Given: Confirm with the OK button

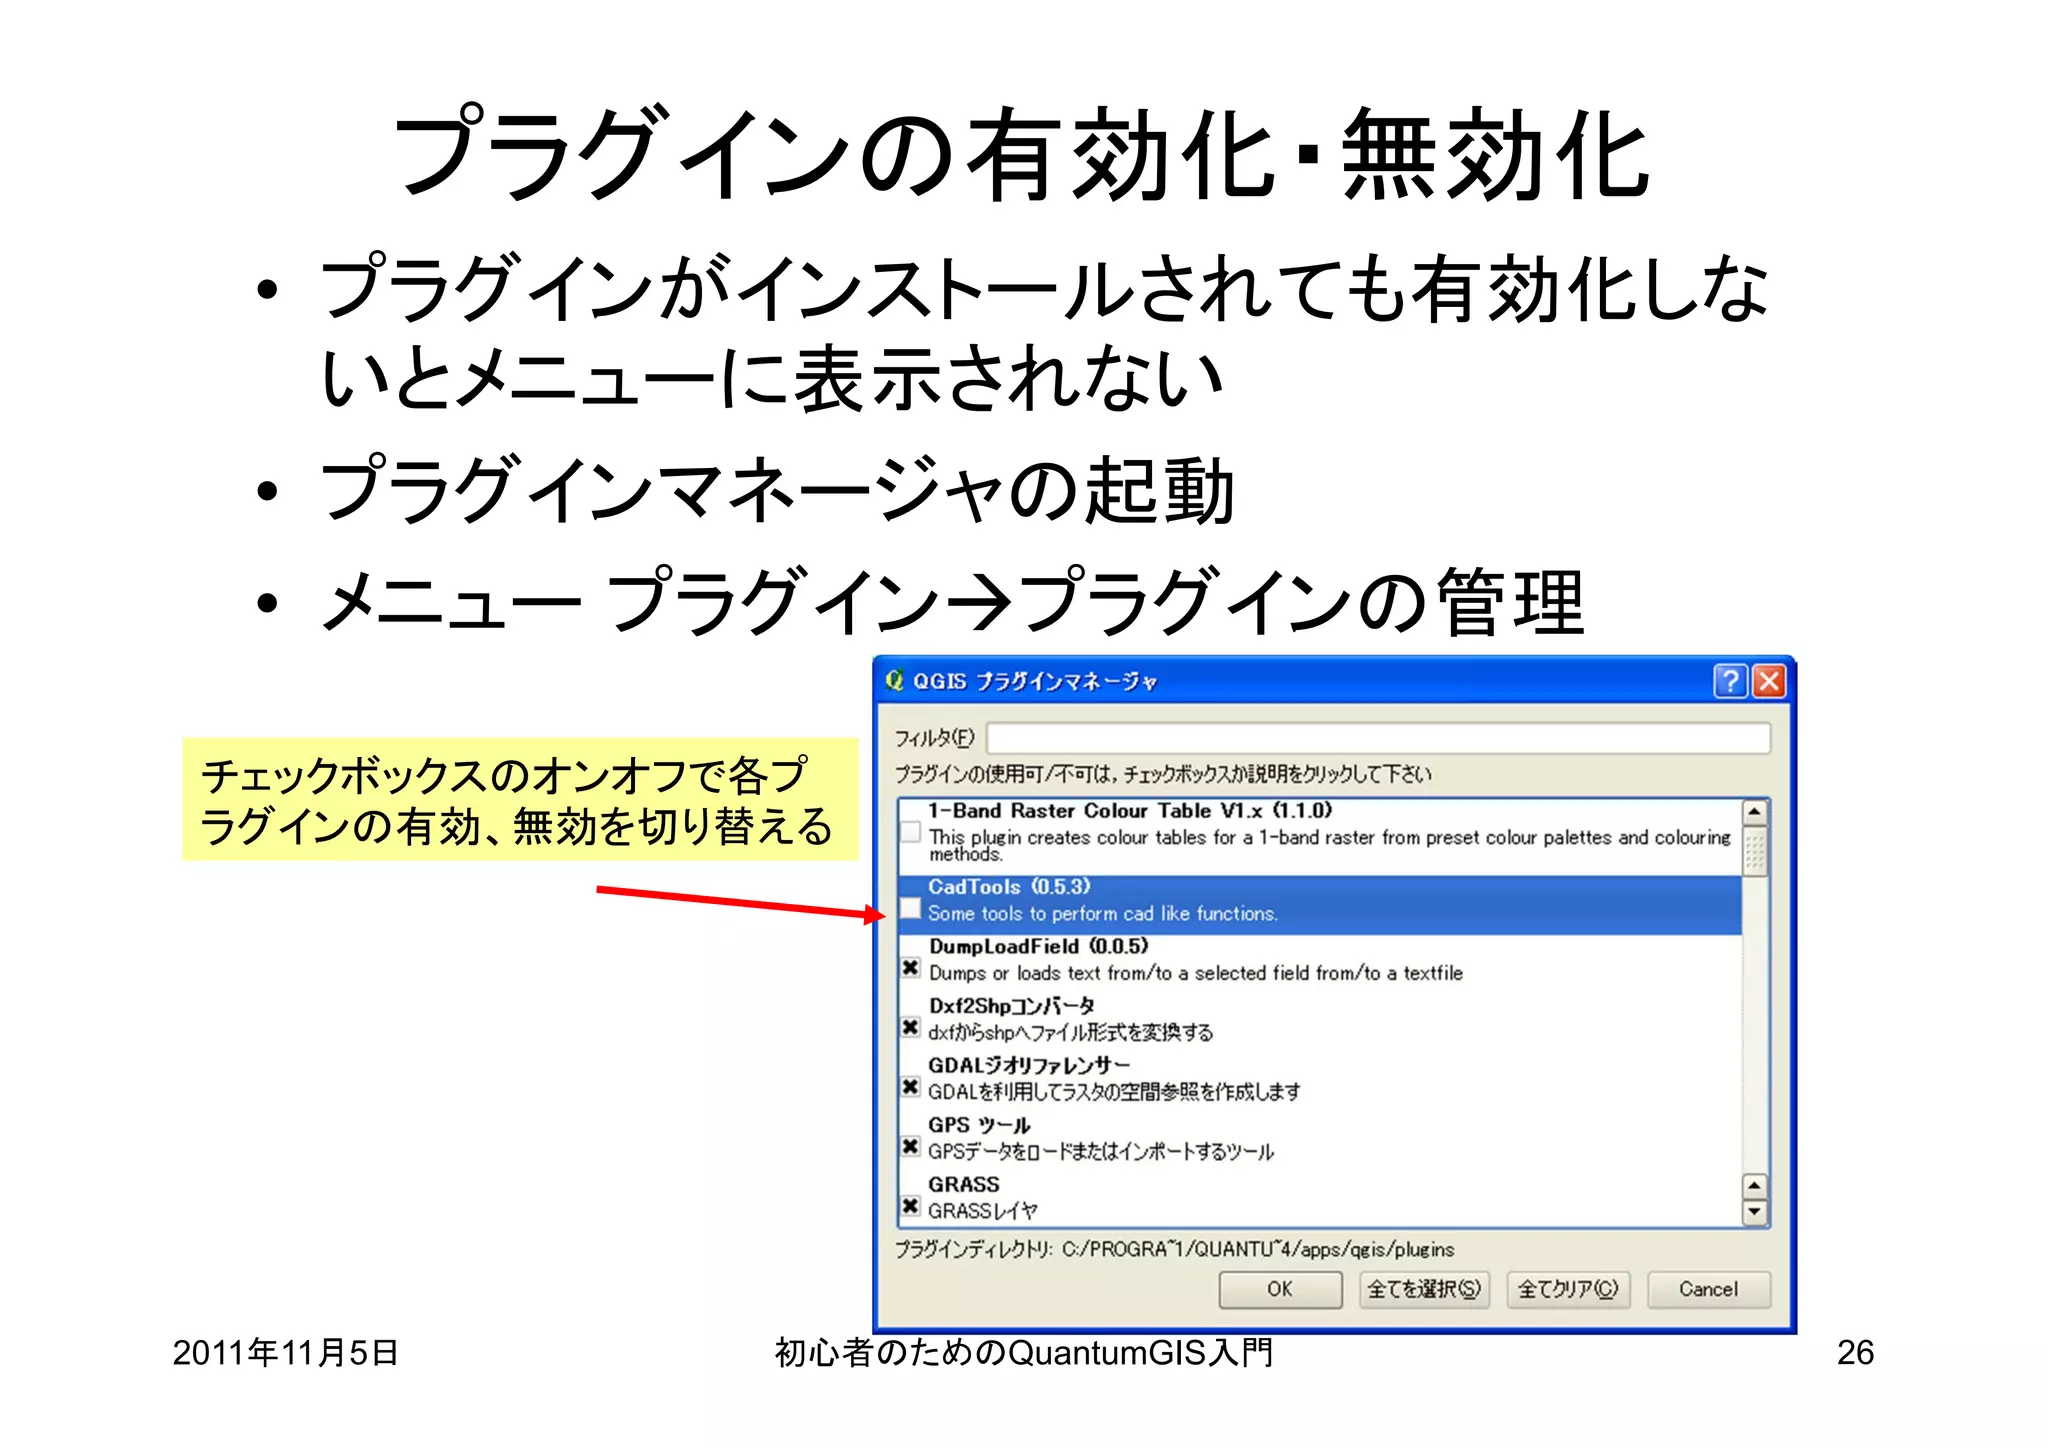Looking at the screenshot, I should (1280, 1289).
